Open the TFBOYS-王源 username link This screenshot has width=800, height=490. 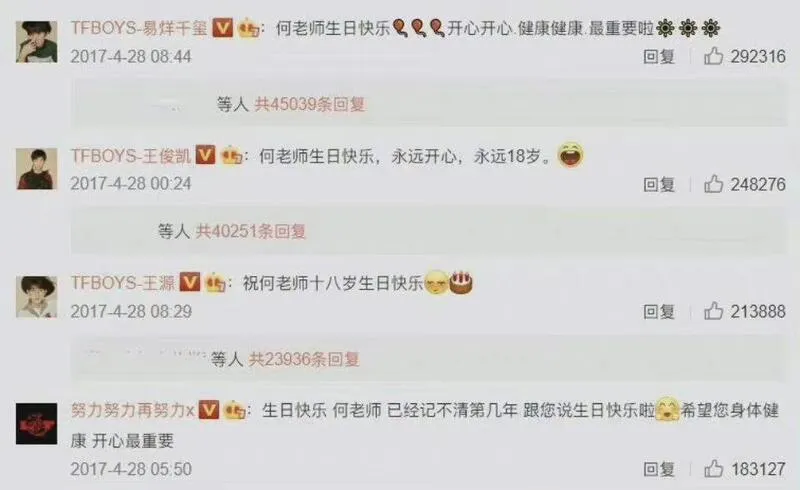click(122, 283)
